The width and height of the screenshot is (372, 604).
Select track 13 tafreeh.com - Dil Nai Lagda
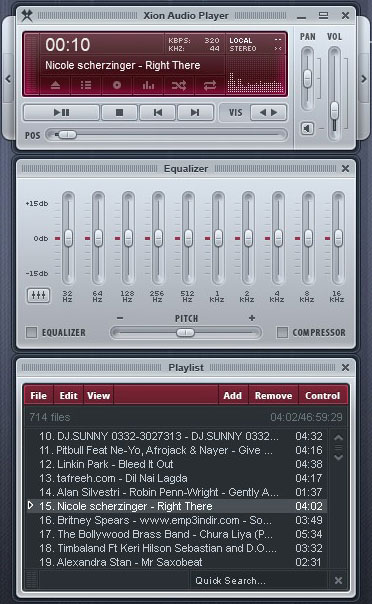click(177, 478)
